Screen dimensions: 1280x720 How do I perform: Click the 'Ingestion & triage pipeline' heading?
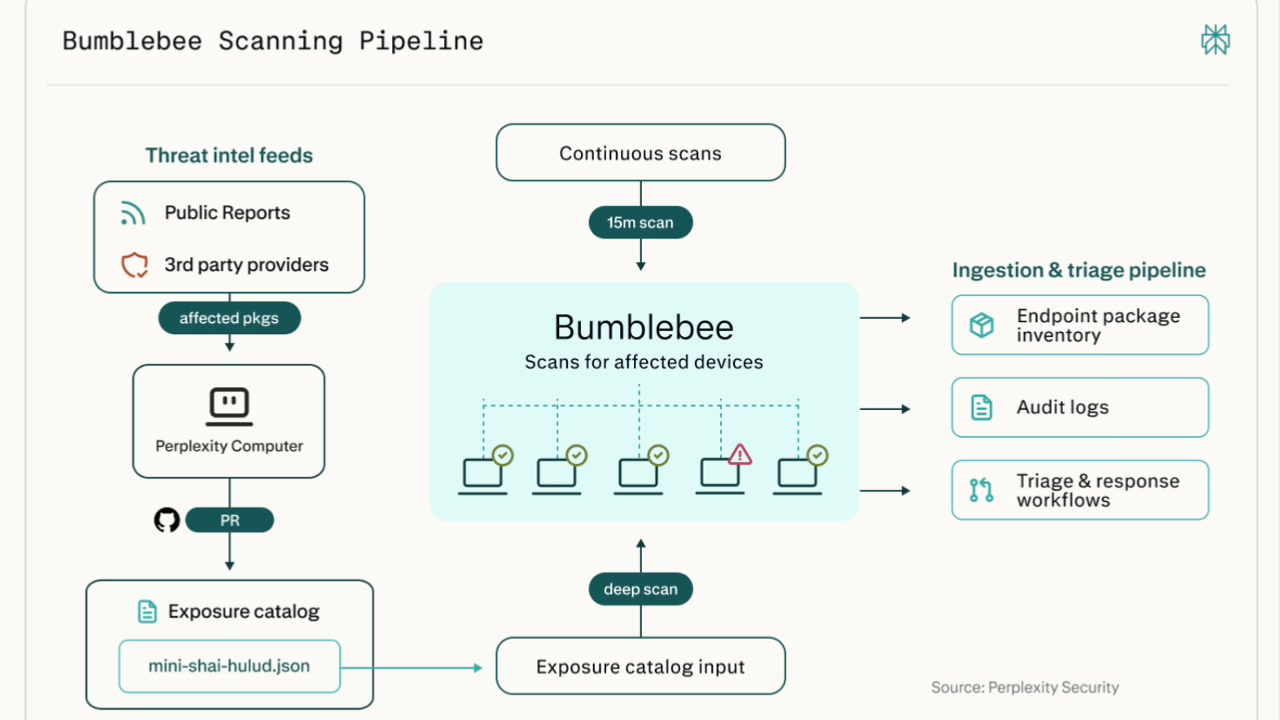point(1079,270)
